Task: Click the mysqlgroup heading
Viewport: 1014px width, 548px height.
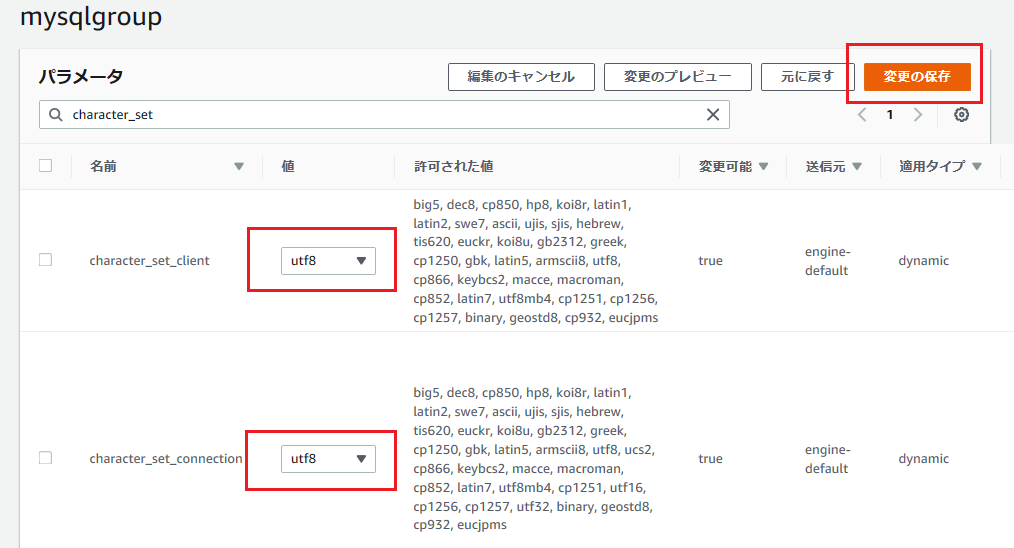Action: tap(91, 17)
